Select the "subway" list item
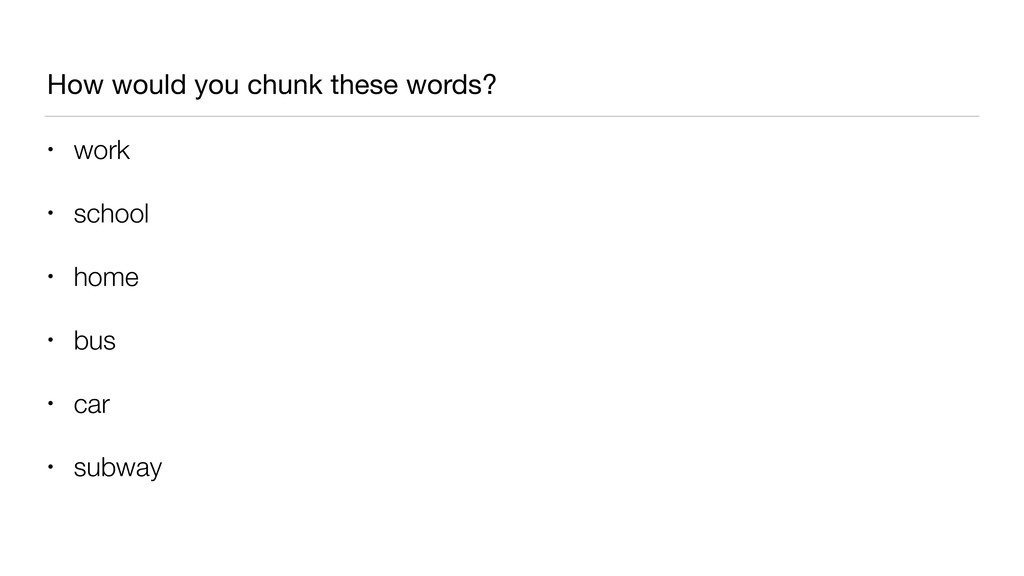The width and height of the screenshot is (1024, 576). coord(117,468)
